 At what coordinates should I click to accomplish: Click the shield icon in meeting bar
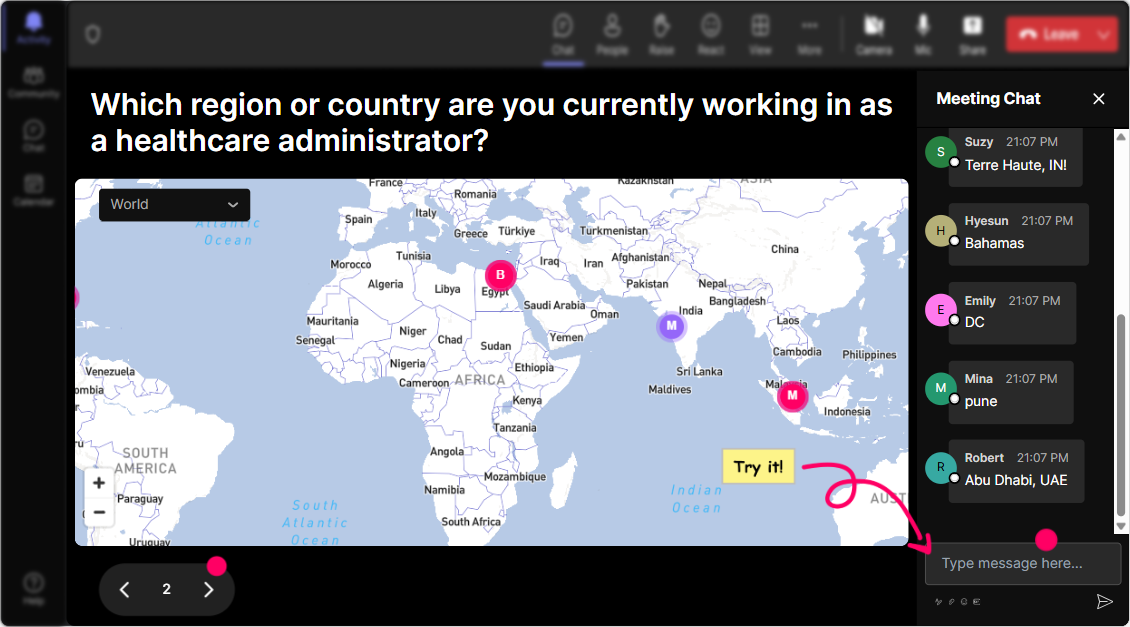tap(93, 34)
